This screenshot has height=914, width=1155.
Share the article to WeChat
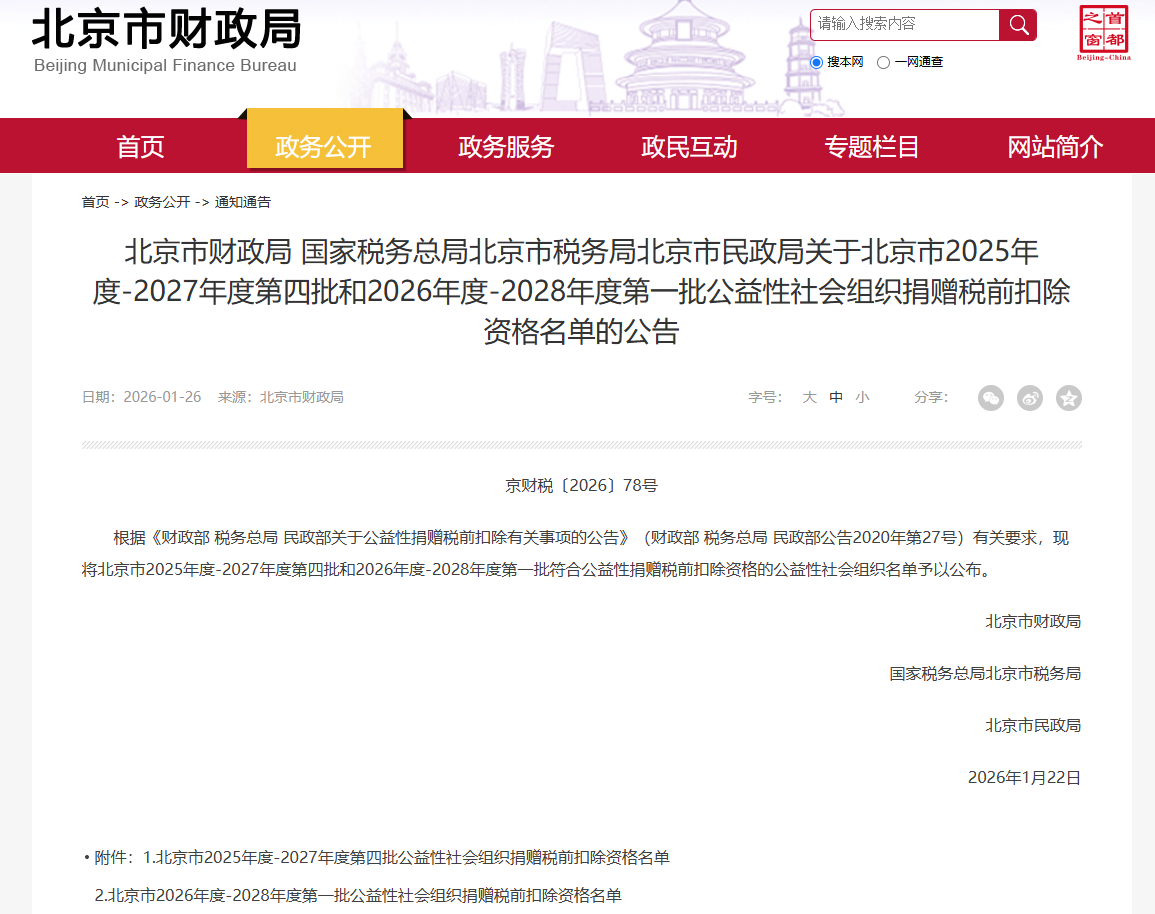click(991, 398)
